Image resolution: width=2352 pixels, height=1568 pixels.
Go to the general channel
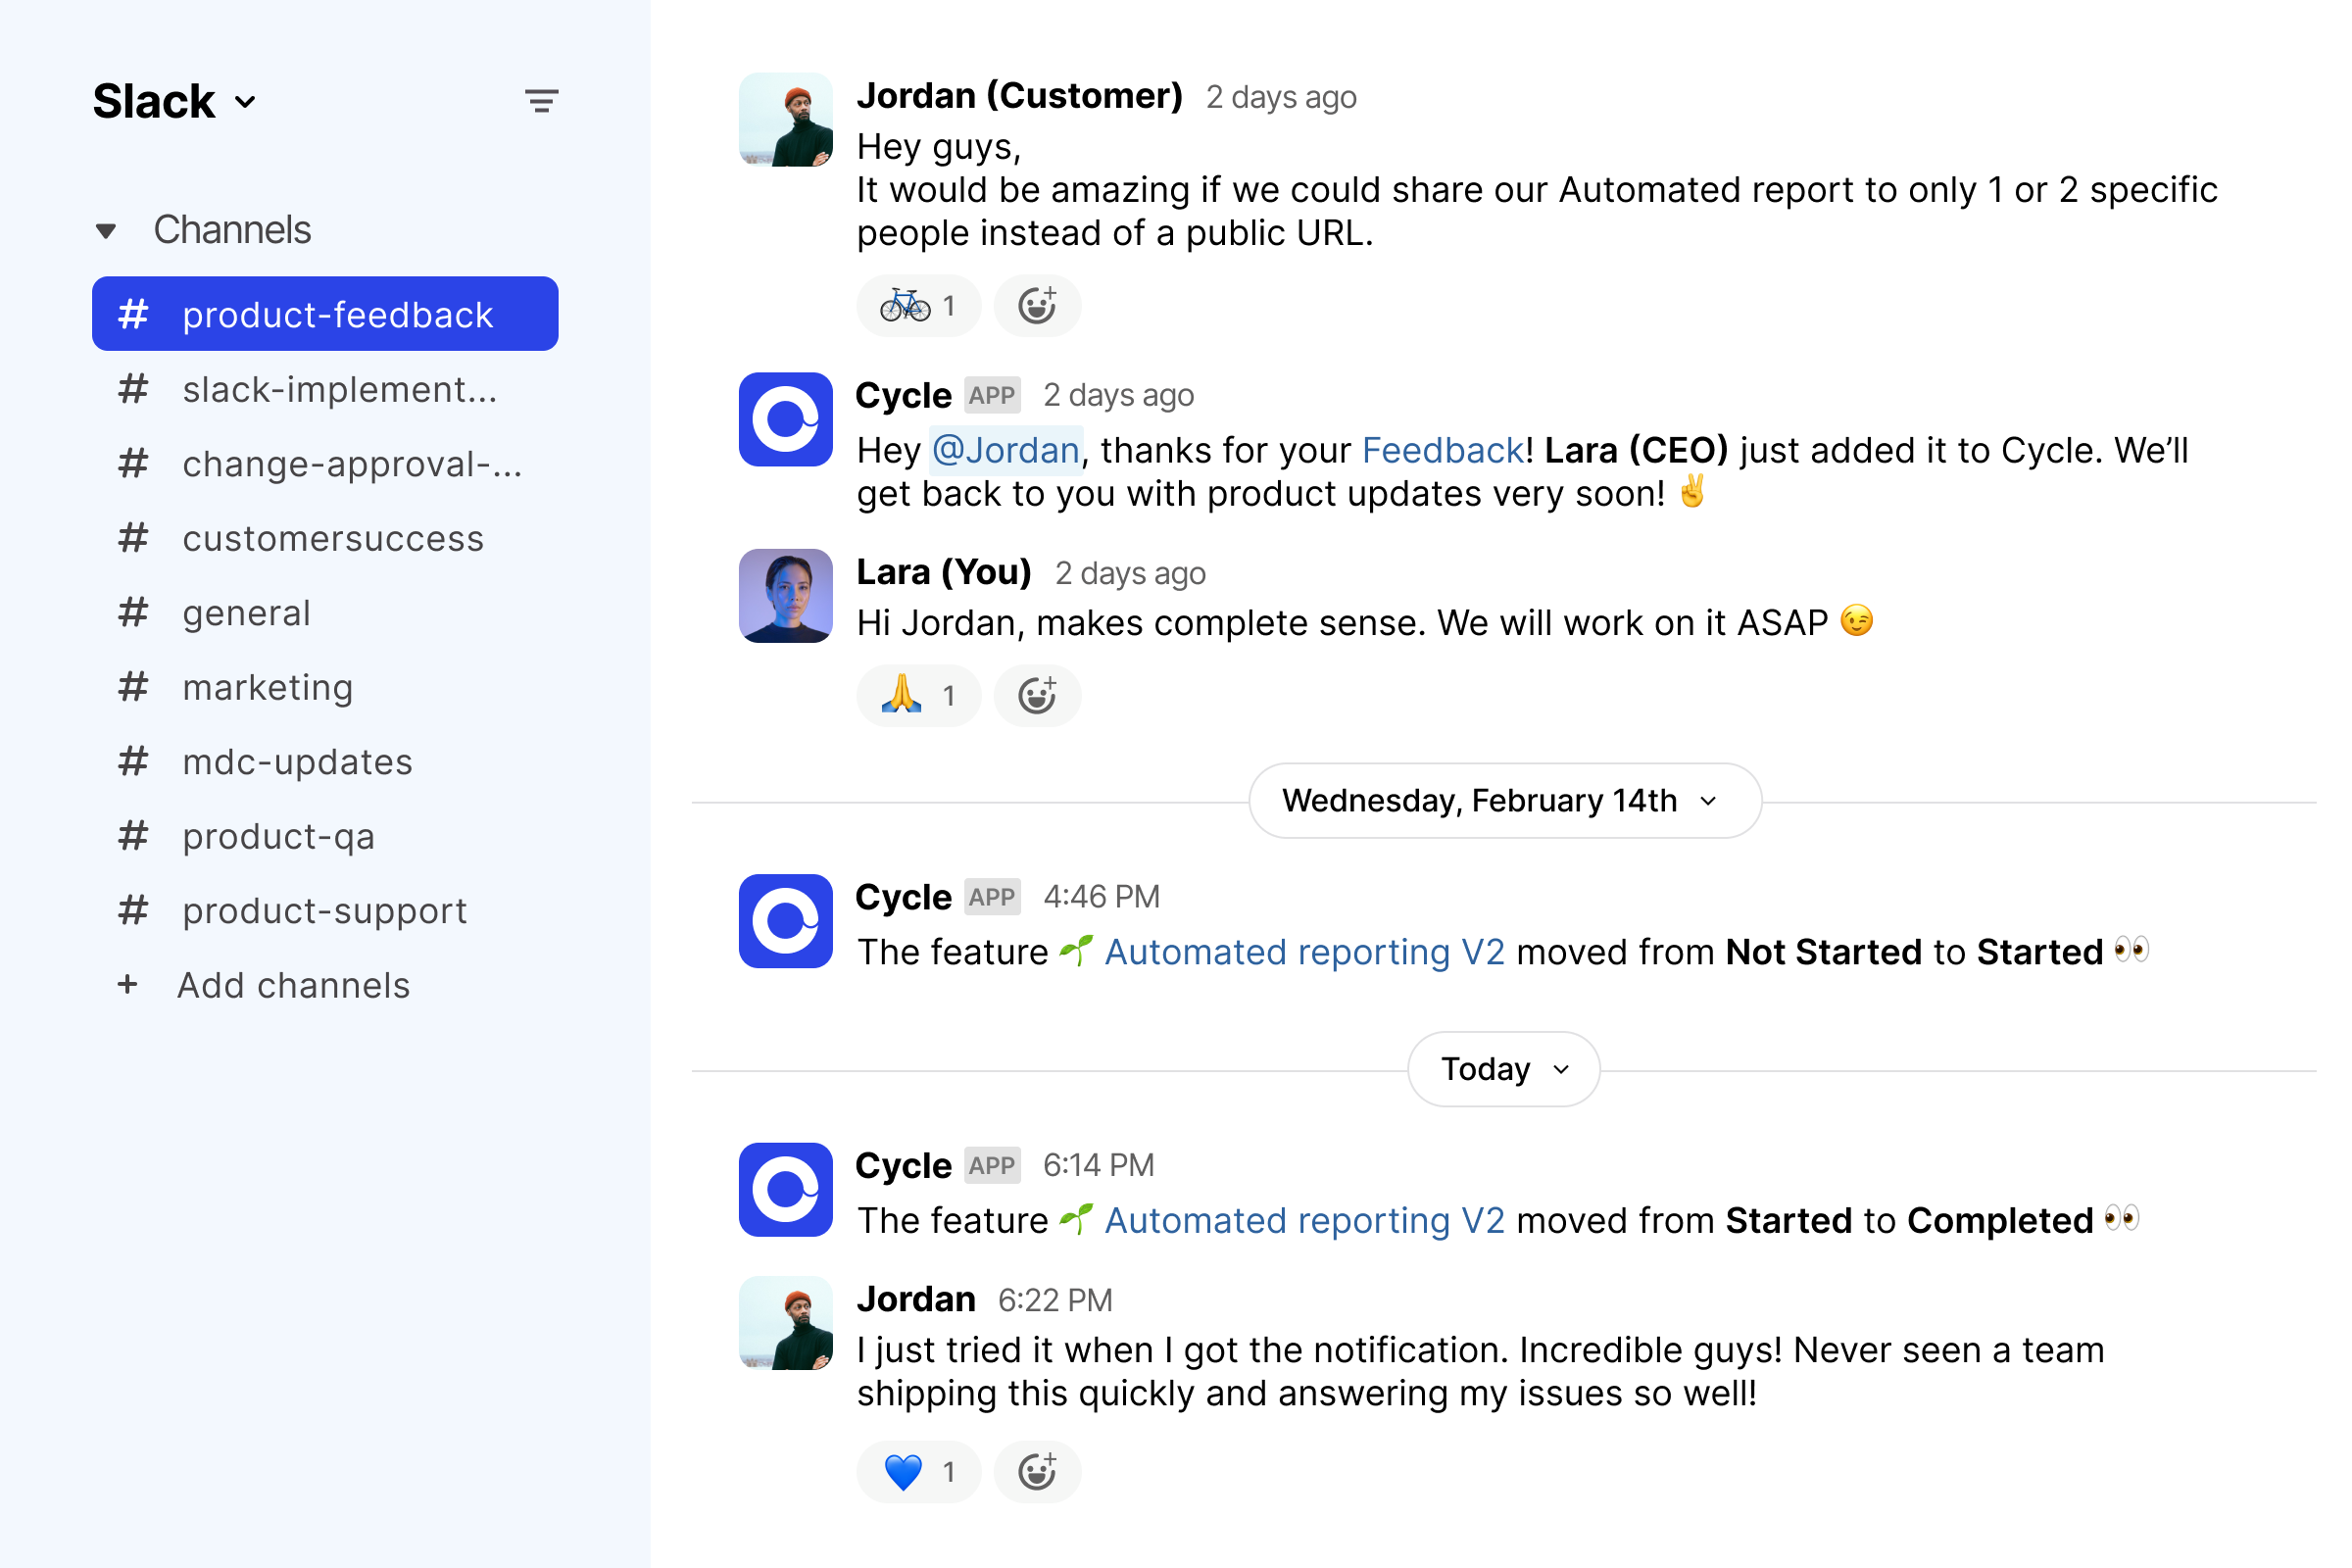(325, 612)
